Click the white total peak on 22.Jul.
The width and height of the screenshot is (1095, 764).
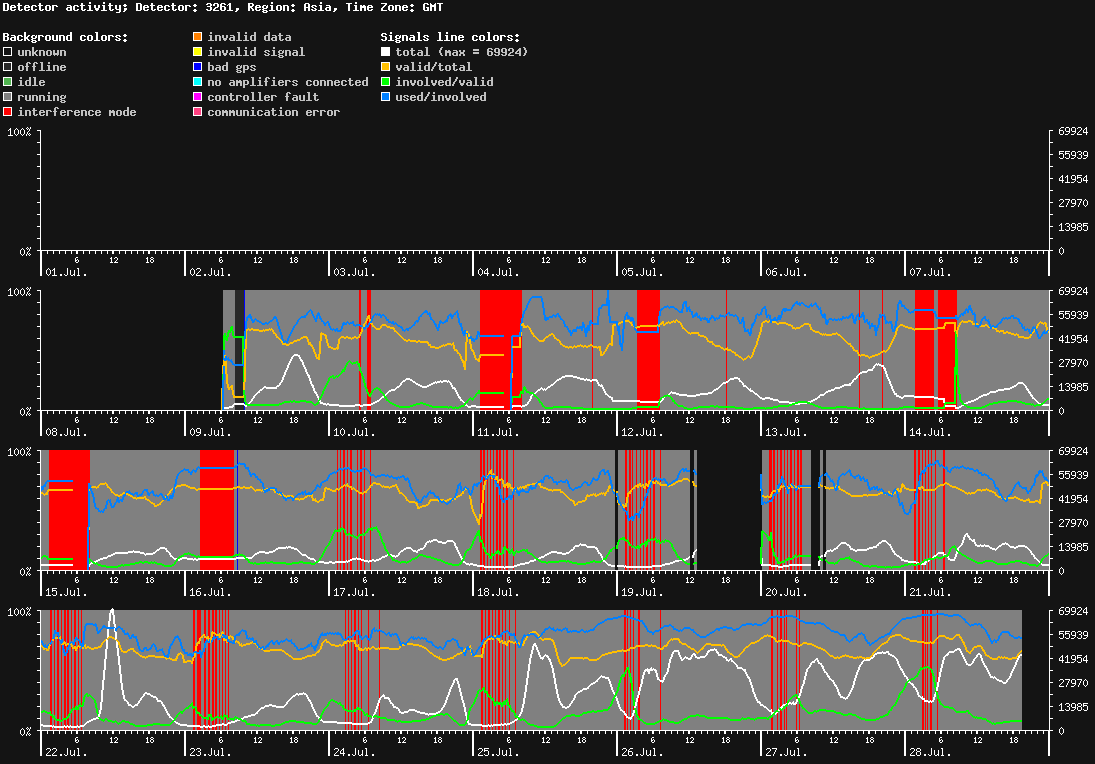[x=112, y=612]
